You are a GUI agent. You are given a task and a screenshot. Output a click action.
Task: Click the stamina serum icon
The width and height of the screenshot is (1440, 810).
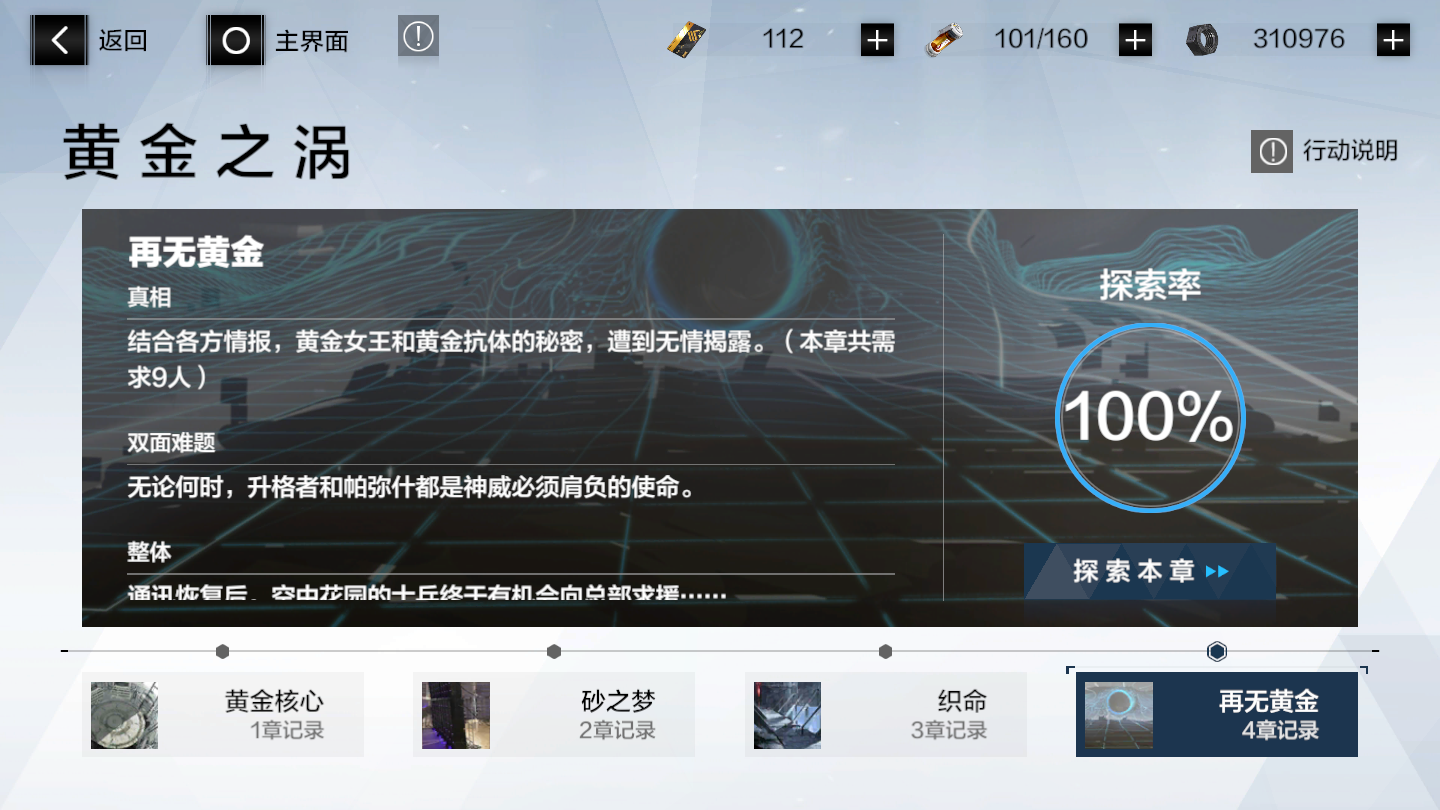[x=943, y=40]
